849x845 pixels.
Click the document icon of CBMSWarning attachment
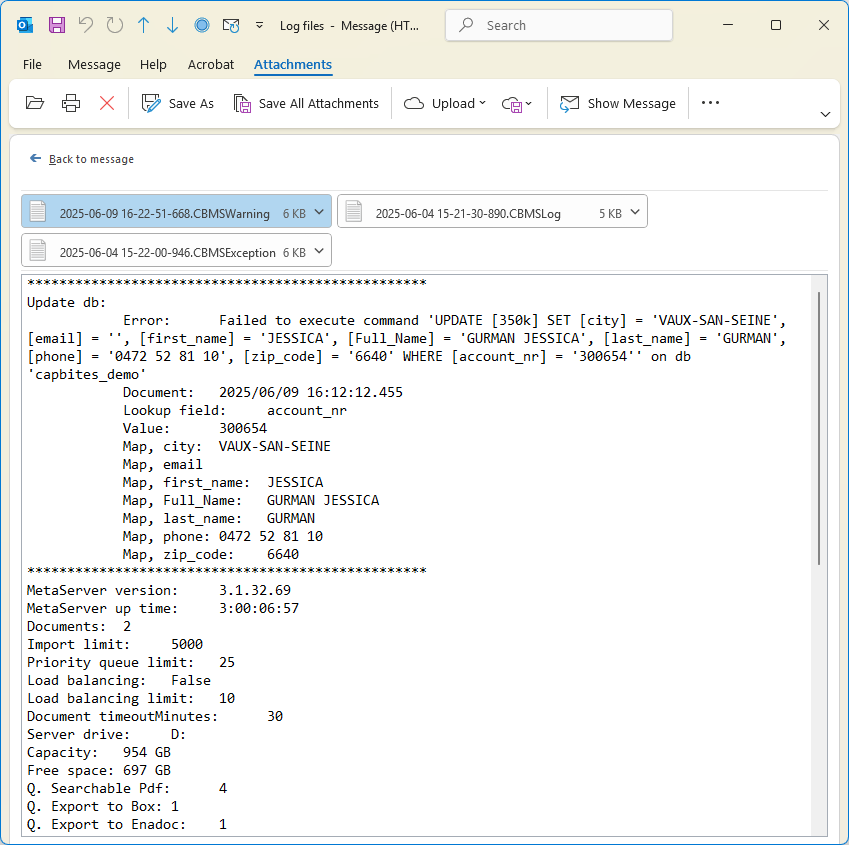pyautogui.click(x=37, y=211)
